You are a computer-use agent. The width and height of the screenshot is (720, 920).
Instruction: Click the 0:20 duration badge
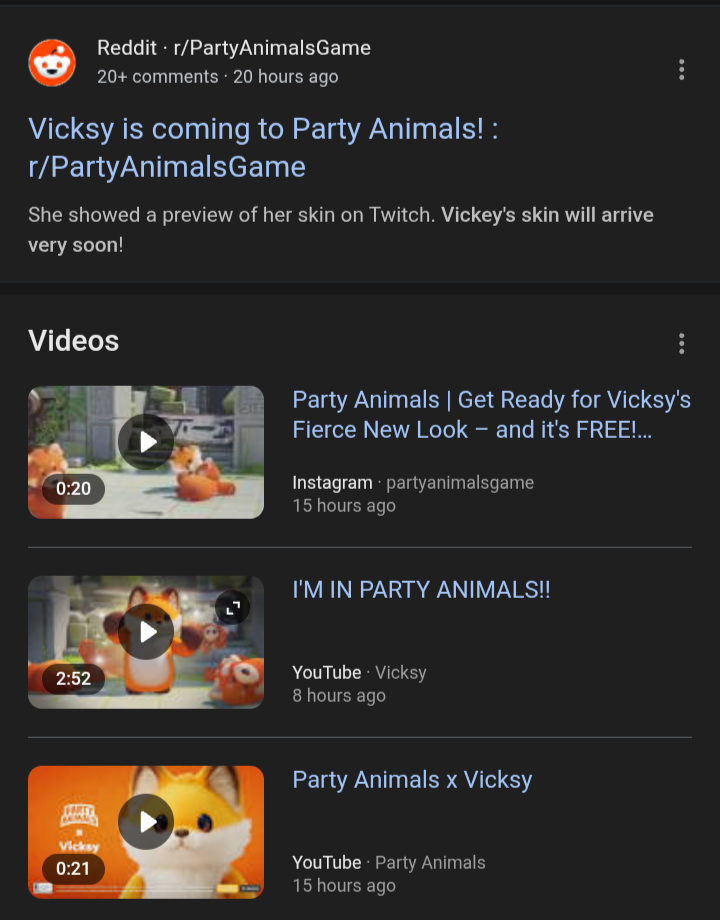click(73, 488)
